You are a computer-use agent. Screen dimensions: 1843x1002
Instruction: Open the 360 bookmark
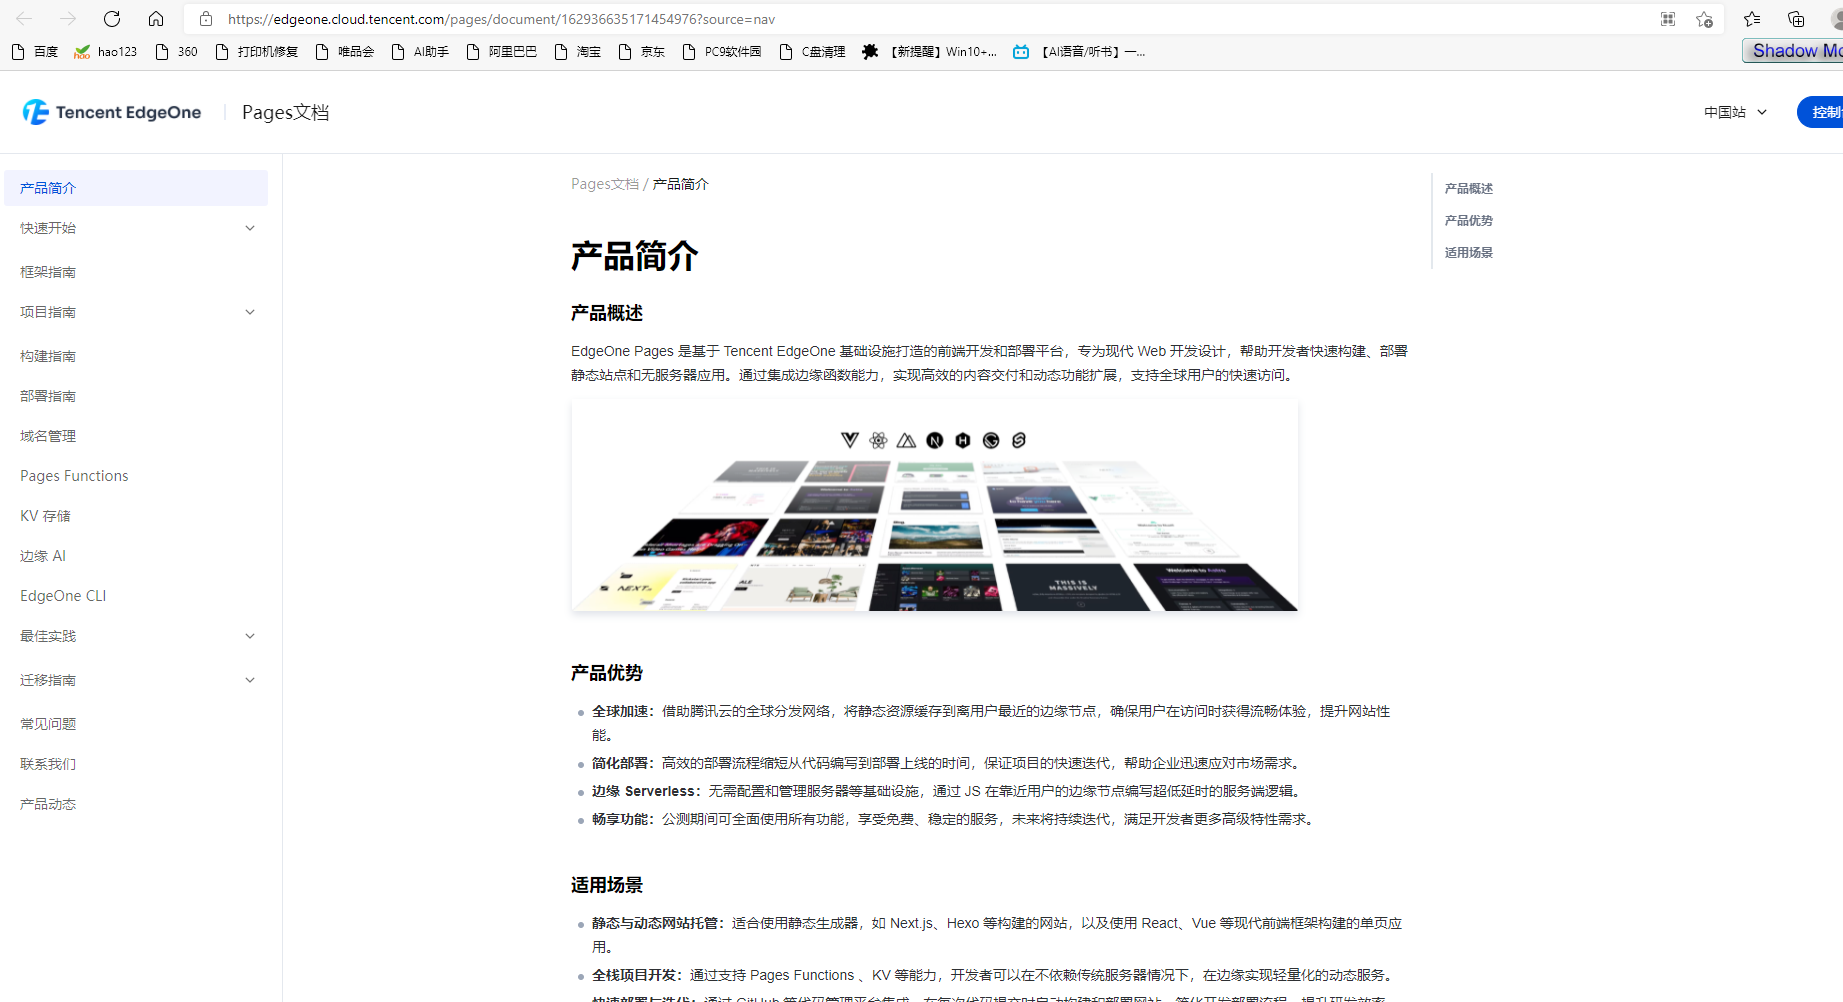tap(177, 52)
